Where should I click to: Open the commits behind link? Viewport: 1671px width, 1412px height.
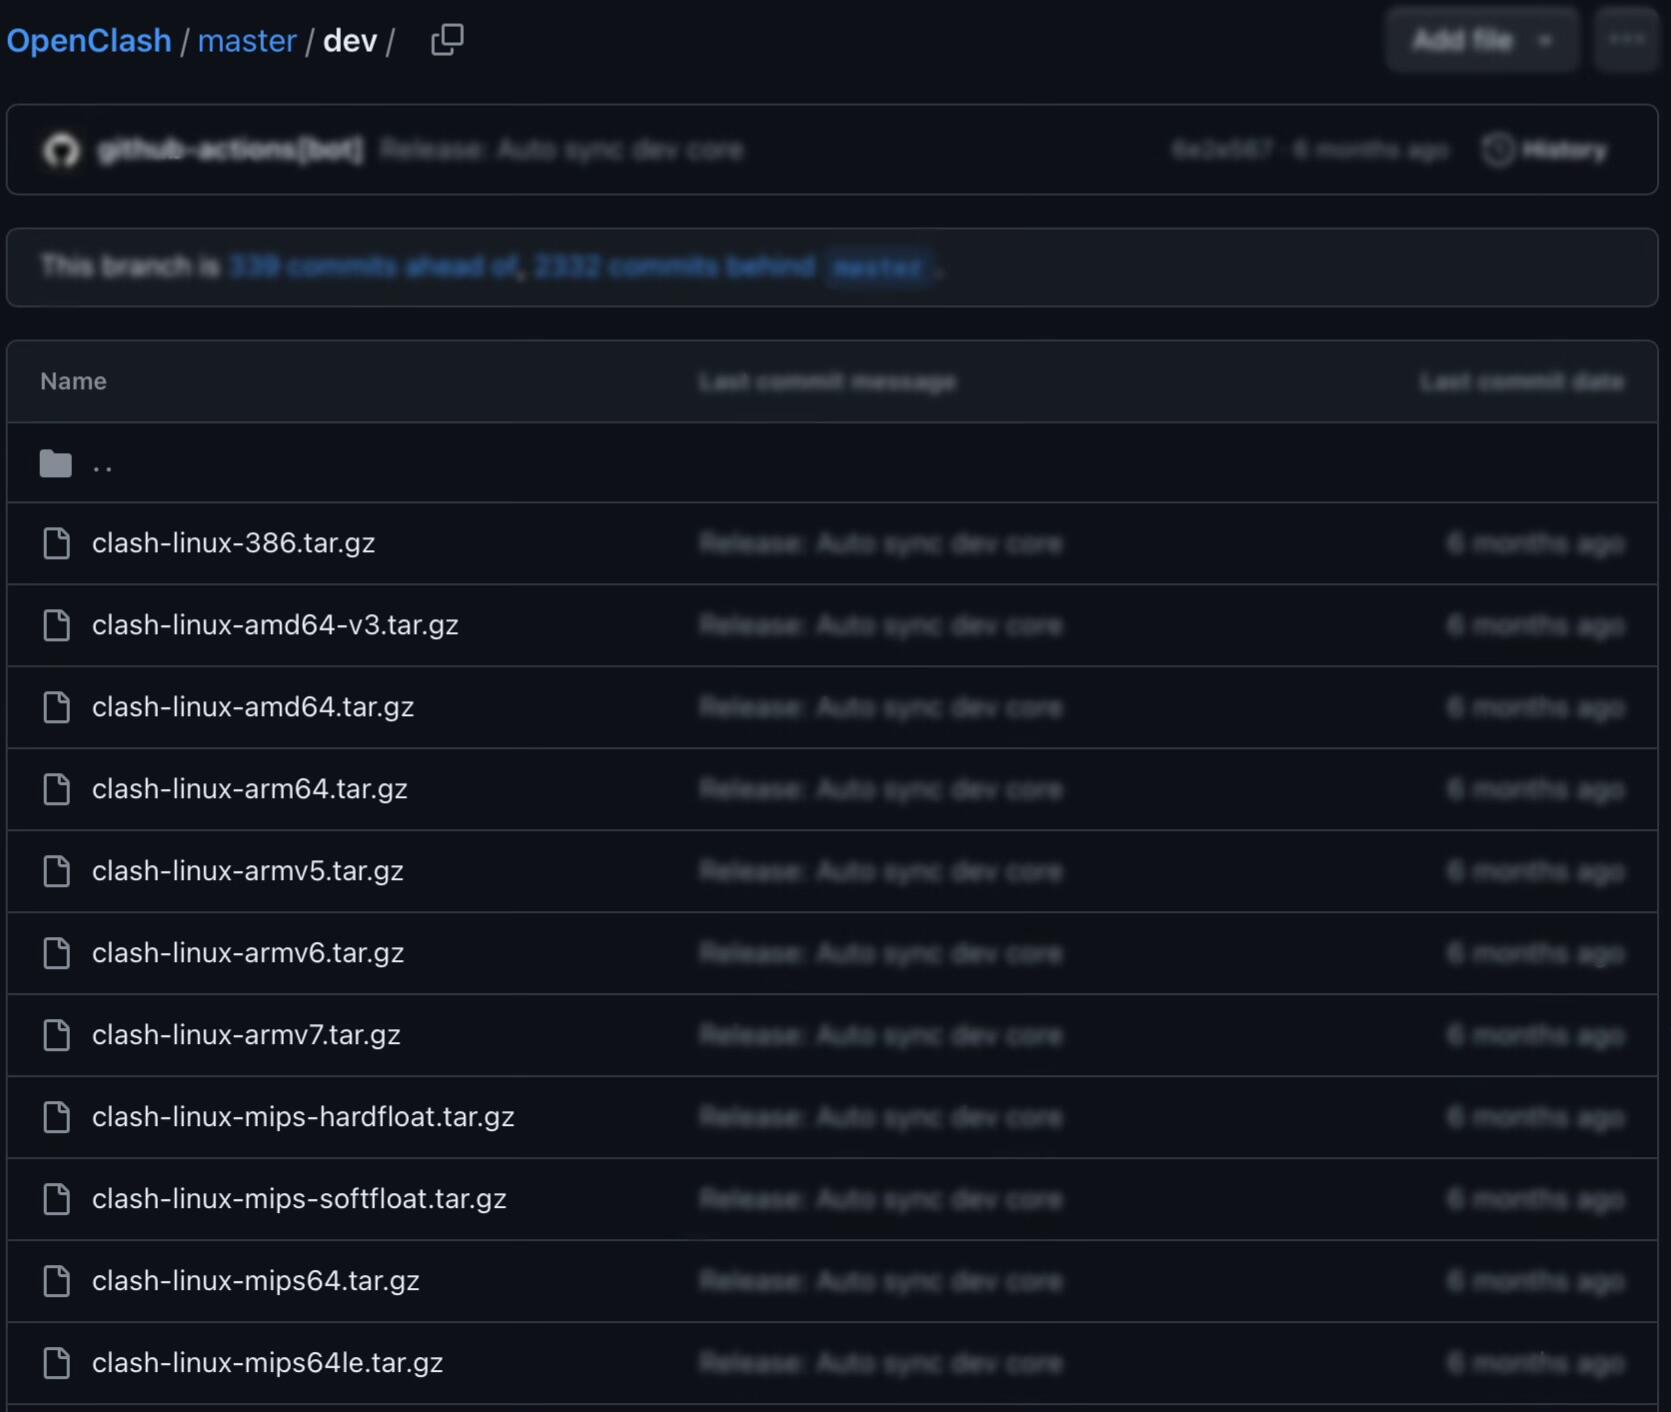[x=674, y=266]
